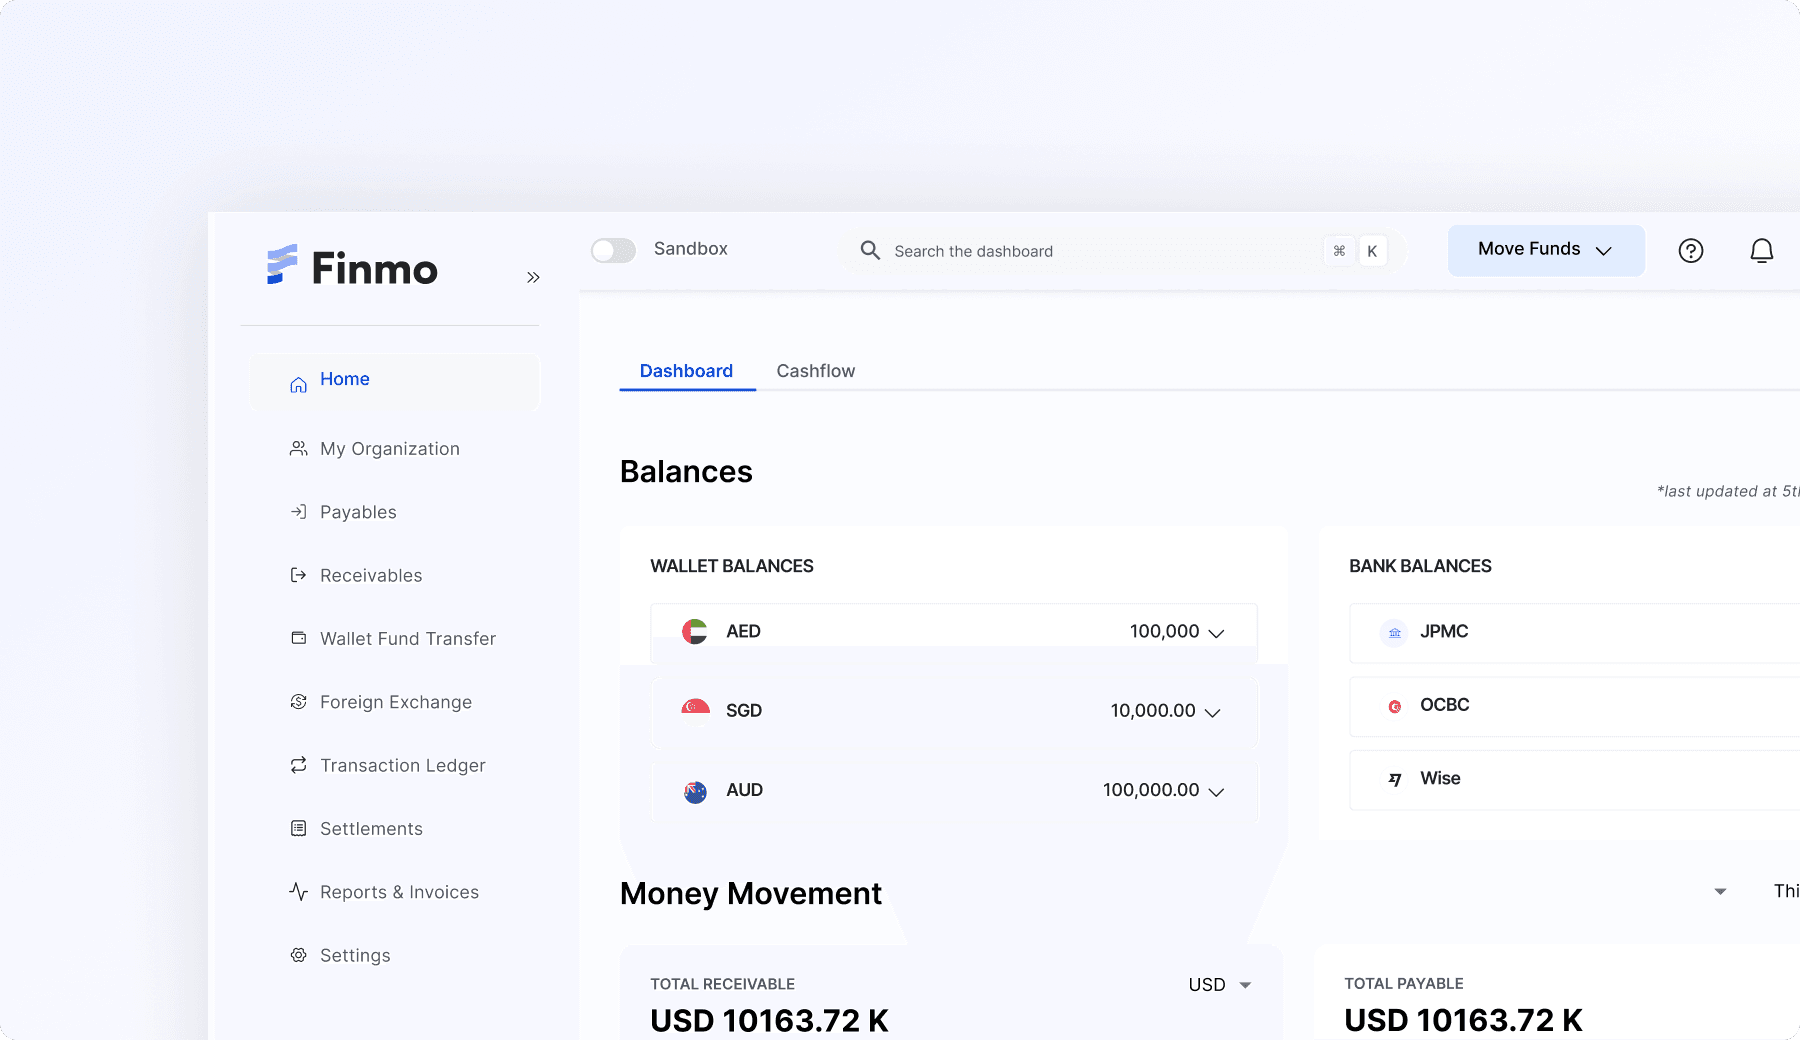
Task: Click the last updated note
Action: coord(1728,491)
